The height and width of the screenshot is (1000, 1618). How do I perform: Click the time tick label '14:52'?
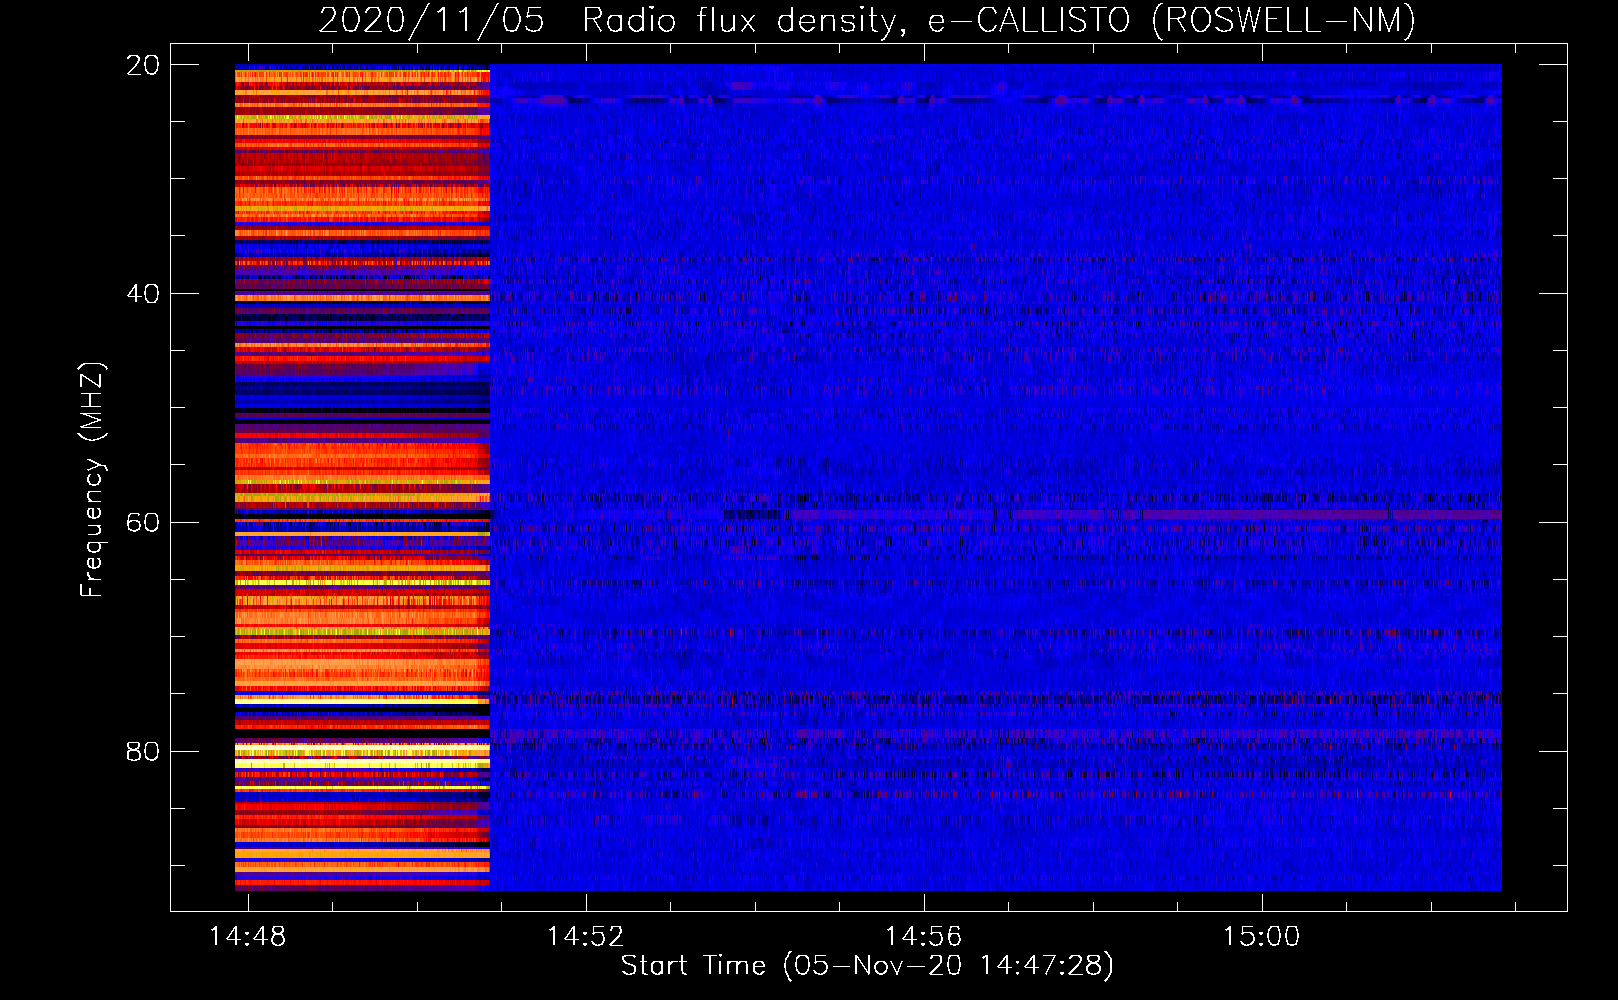[585, 936]
